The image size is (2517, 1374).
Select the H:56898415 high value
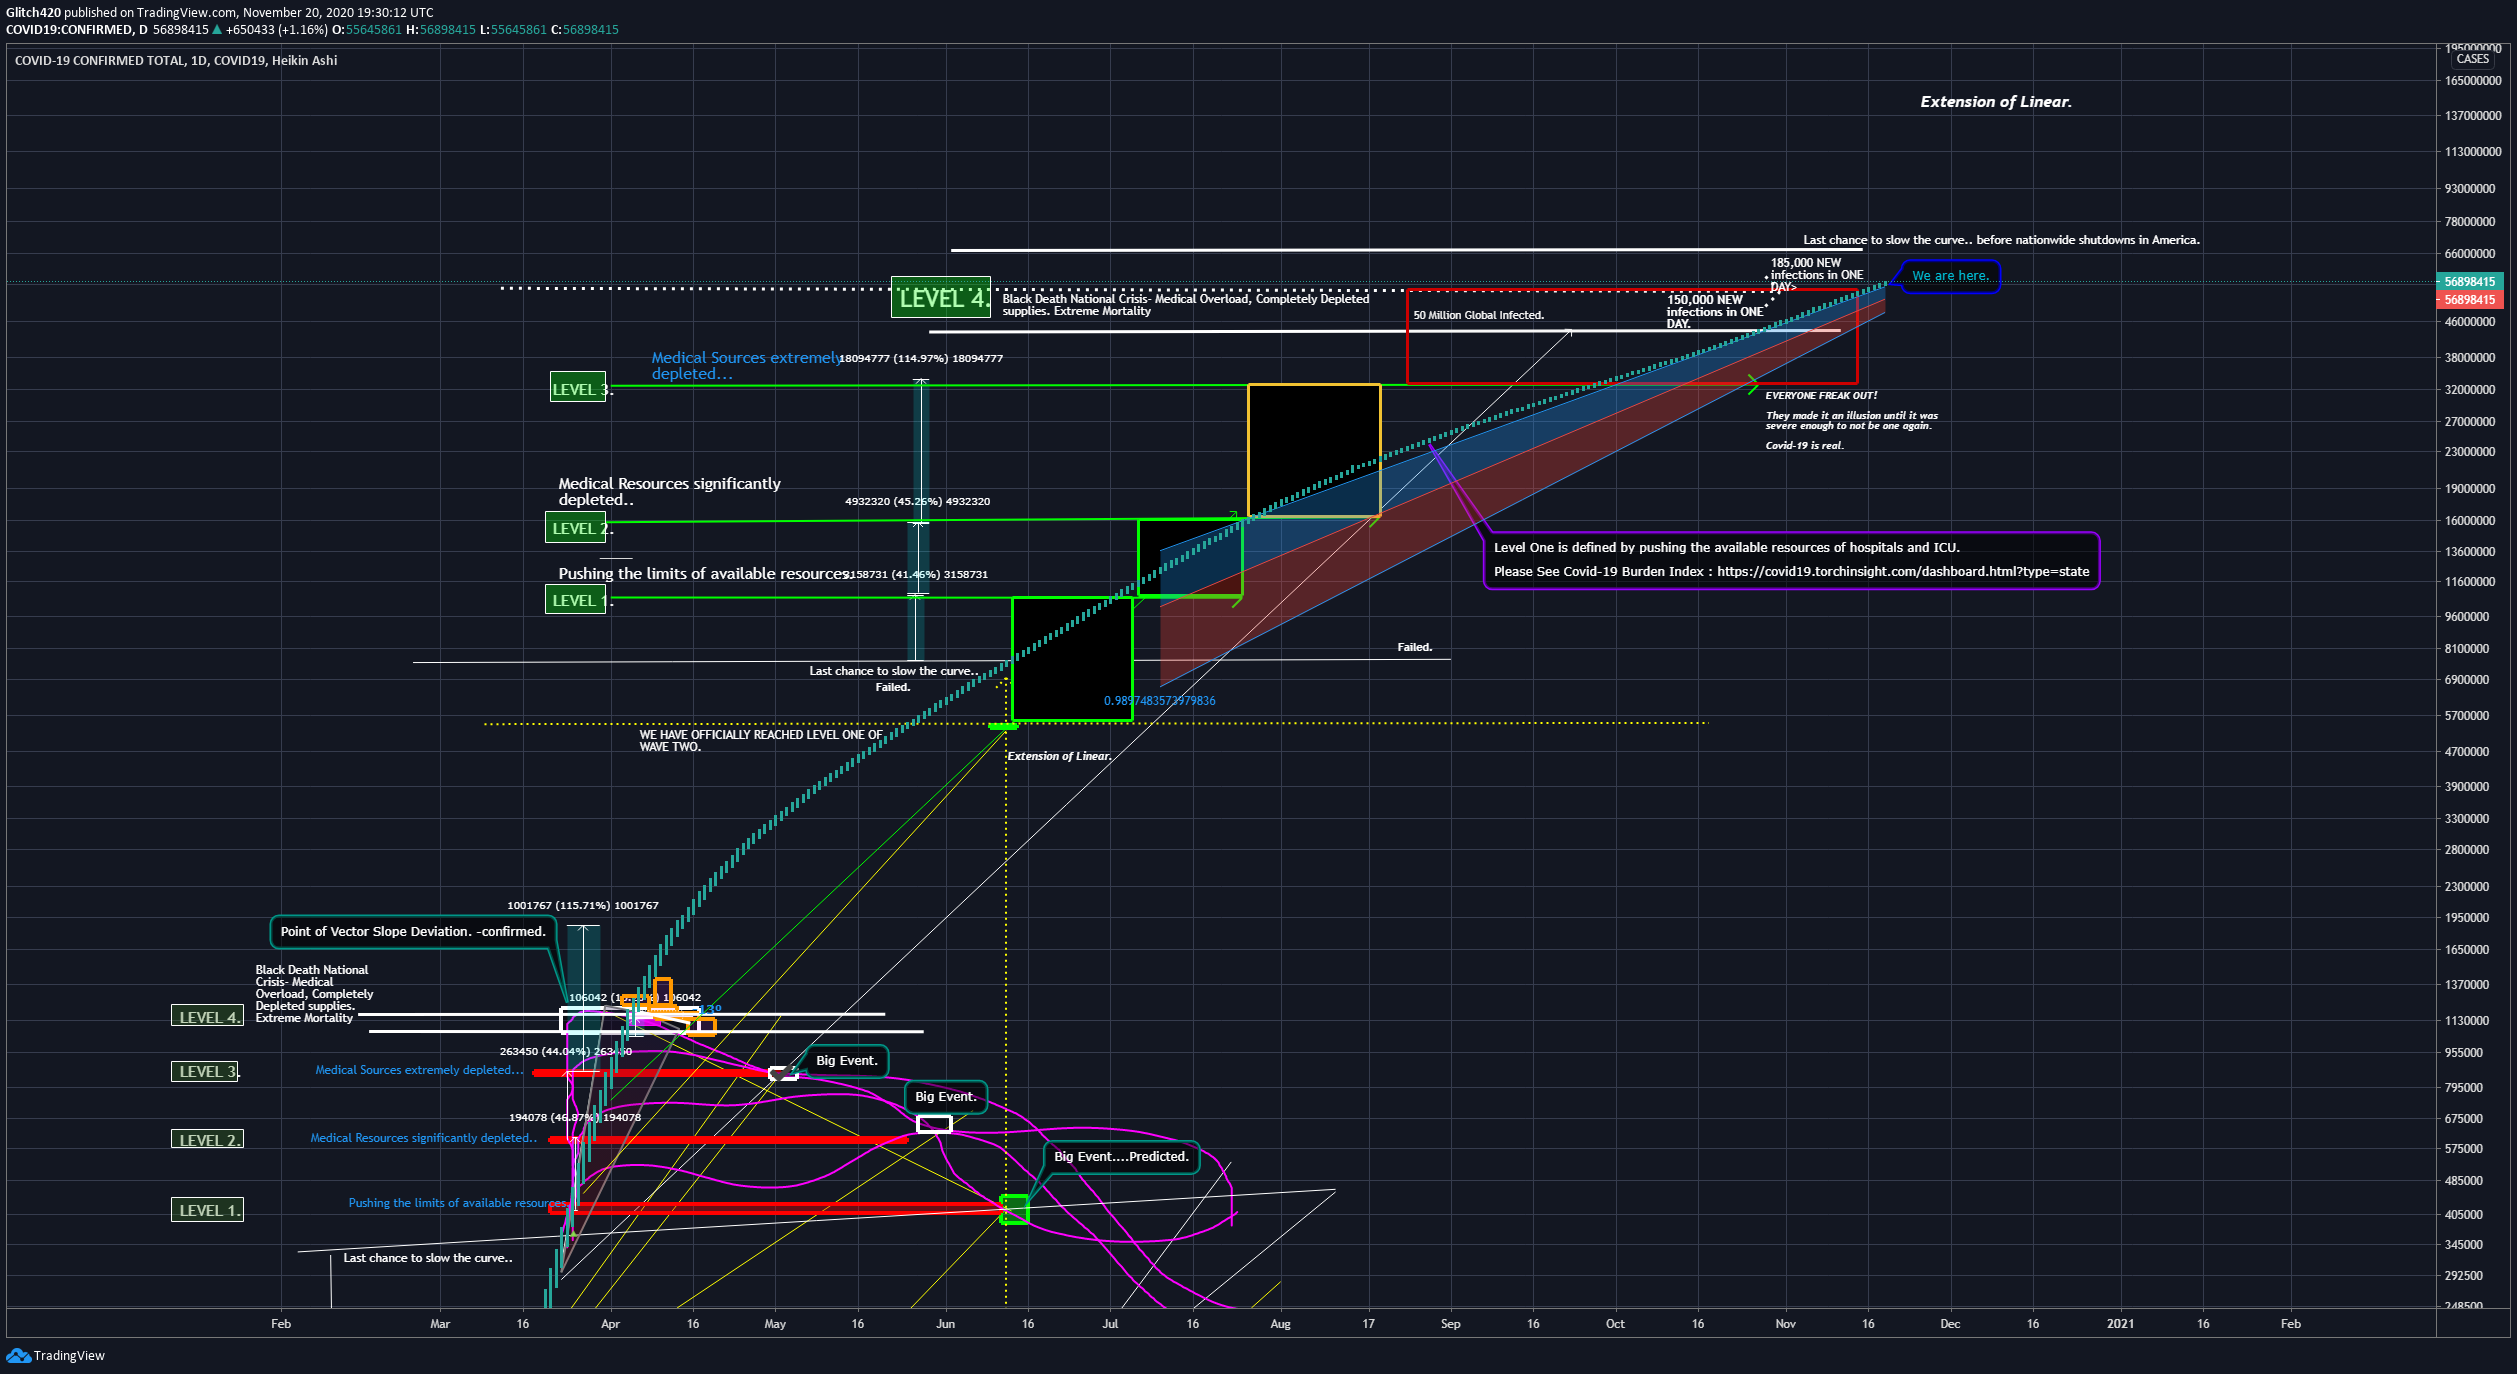(440, 30)
